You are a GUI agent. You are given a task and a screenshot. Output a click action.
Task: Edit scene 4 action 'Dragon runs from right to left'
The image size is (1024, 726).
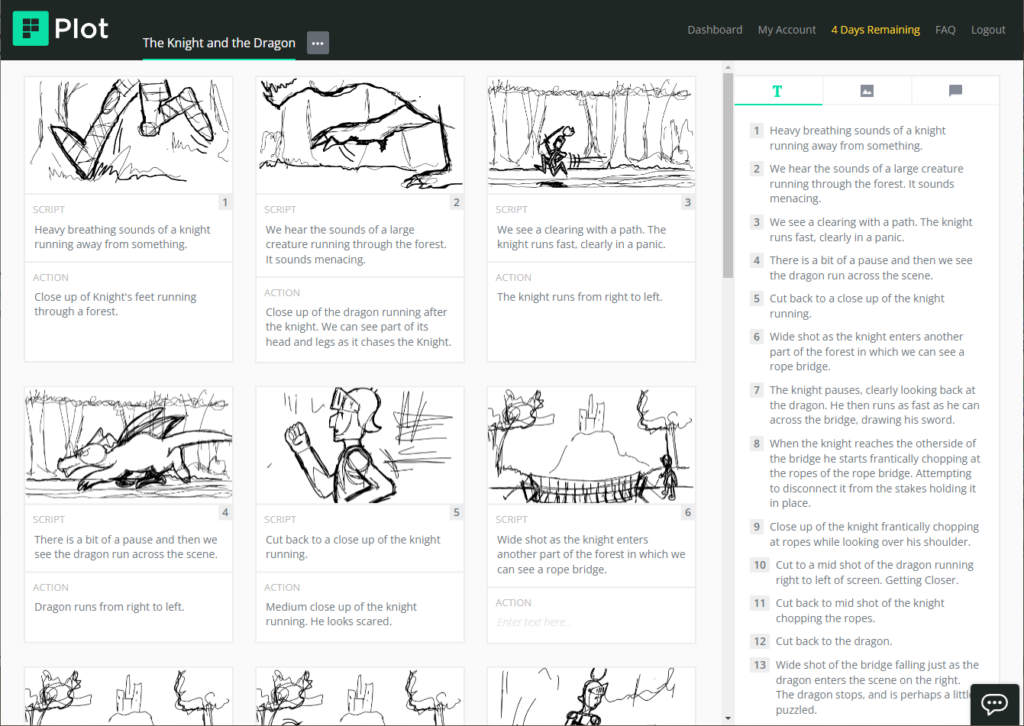[x=109, y=607]
